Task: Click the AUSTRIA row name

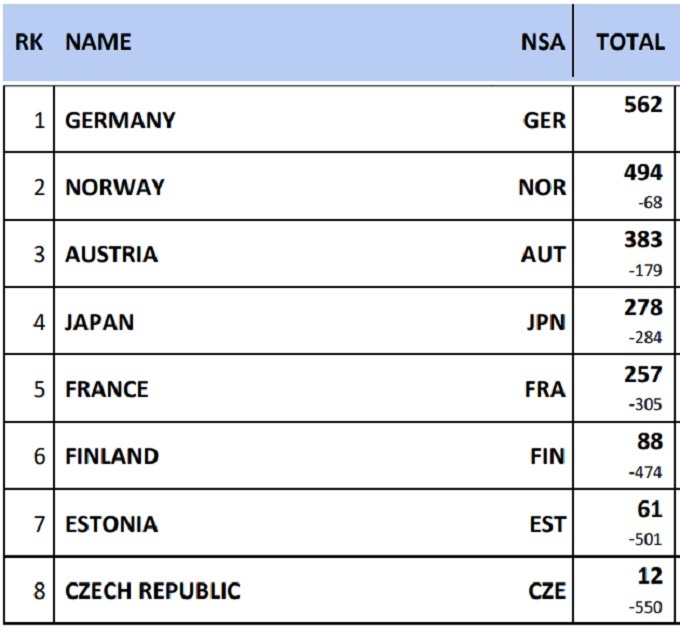Action: pos(111,254)
